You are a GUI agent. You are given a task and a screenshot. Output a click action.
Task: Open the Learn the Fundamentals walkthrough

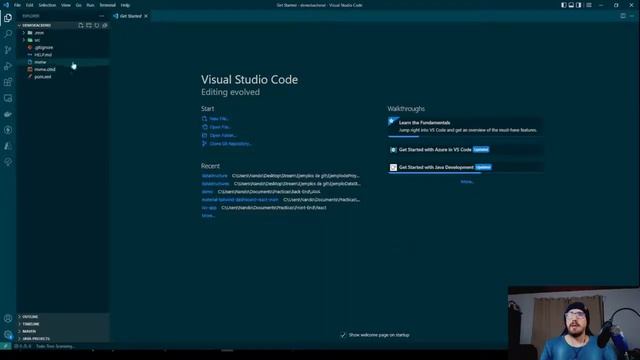(x=465, y=127)
